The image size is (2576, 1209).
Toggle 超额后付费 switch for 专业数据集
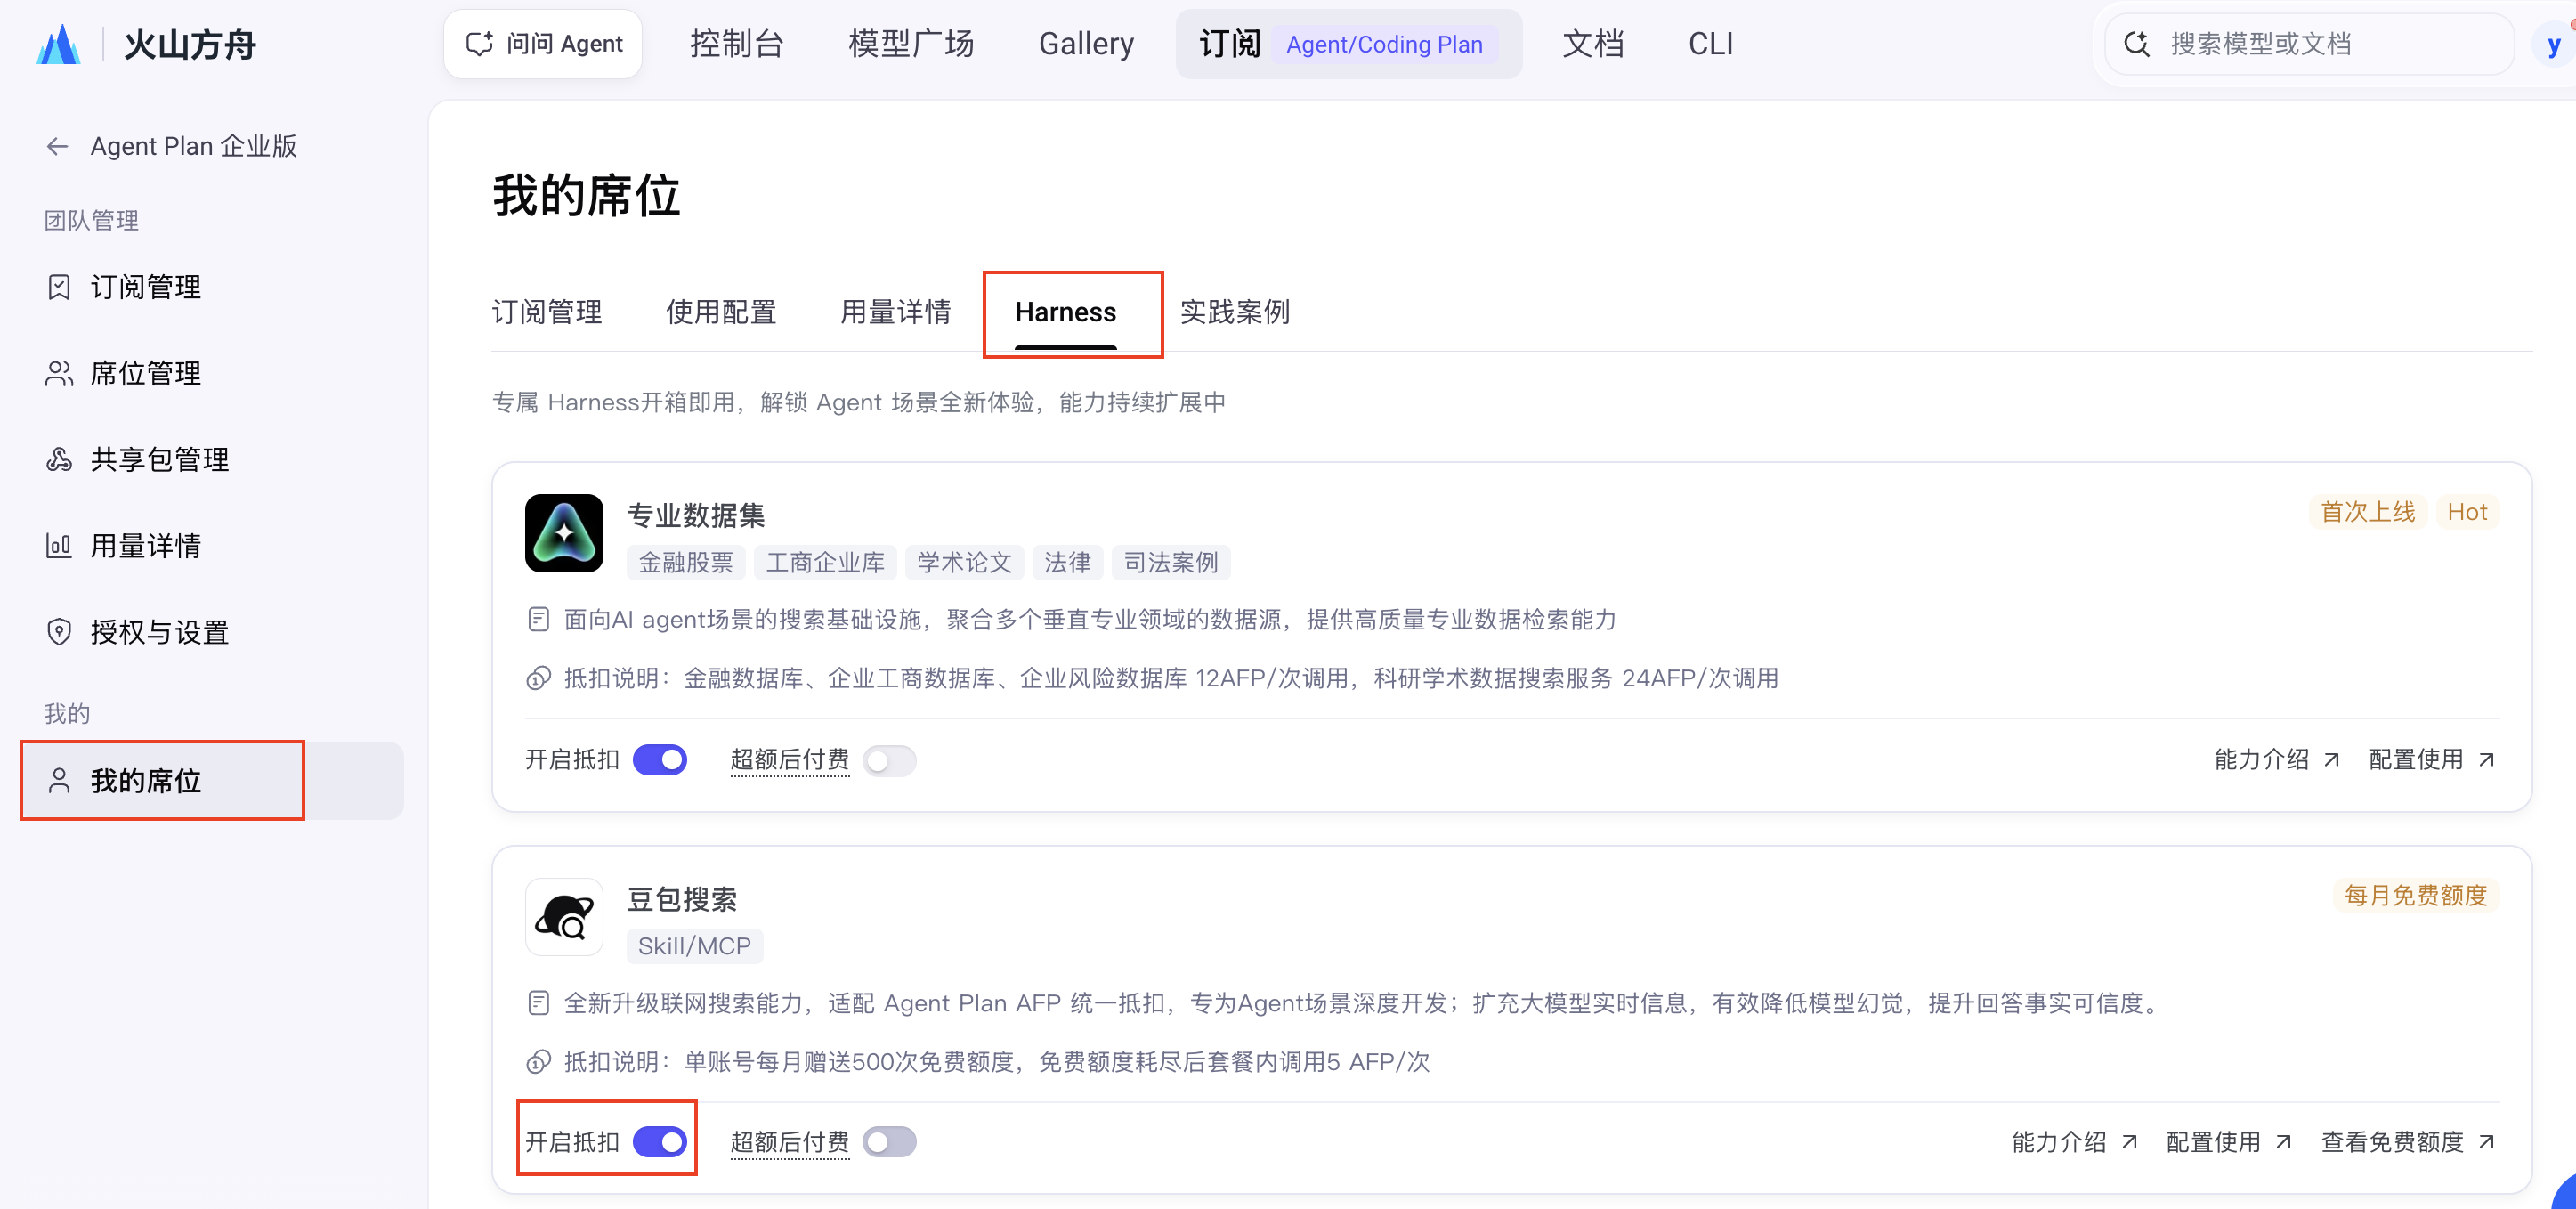(889, 760)
